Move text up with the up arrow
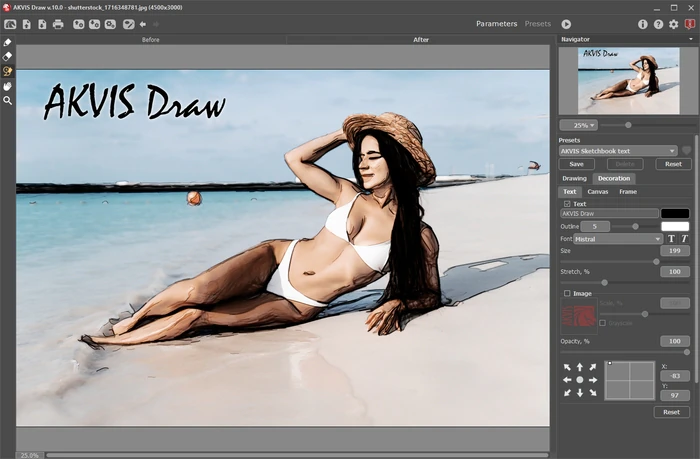The height and width of the screenshot is (459, 700). [579, 367]
